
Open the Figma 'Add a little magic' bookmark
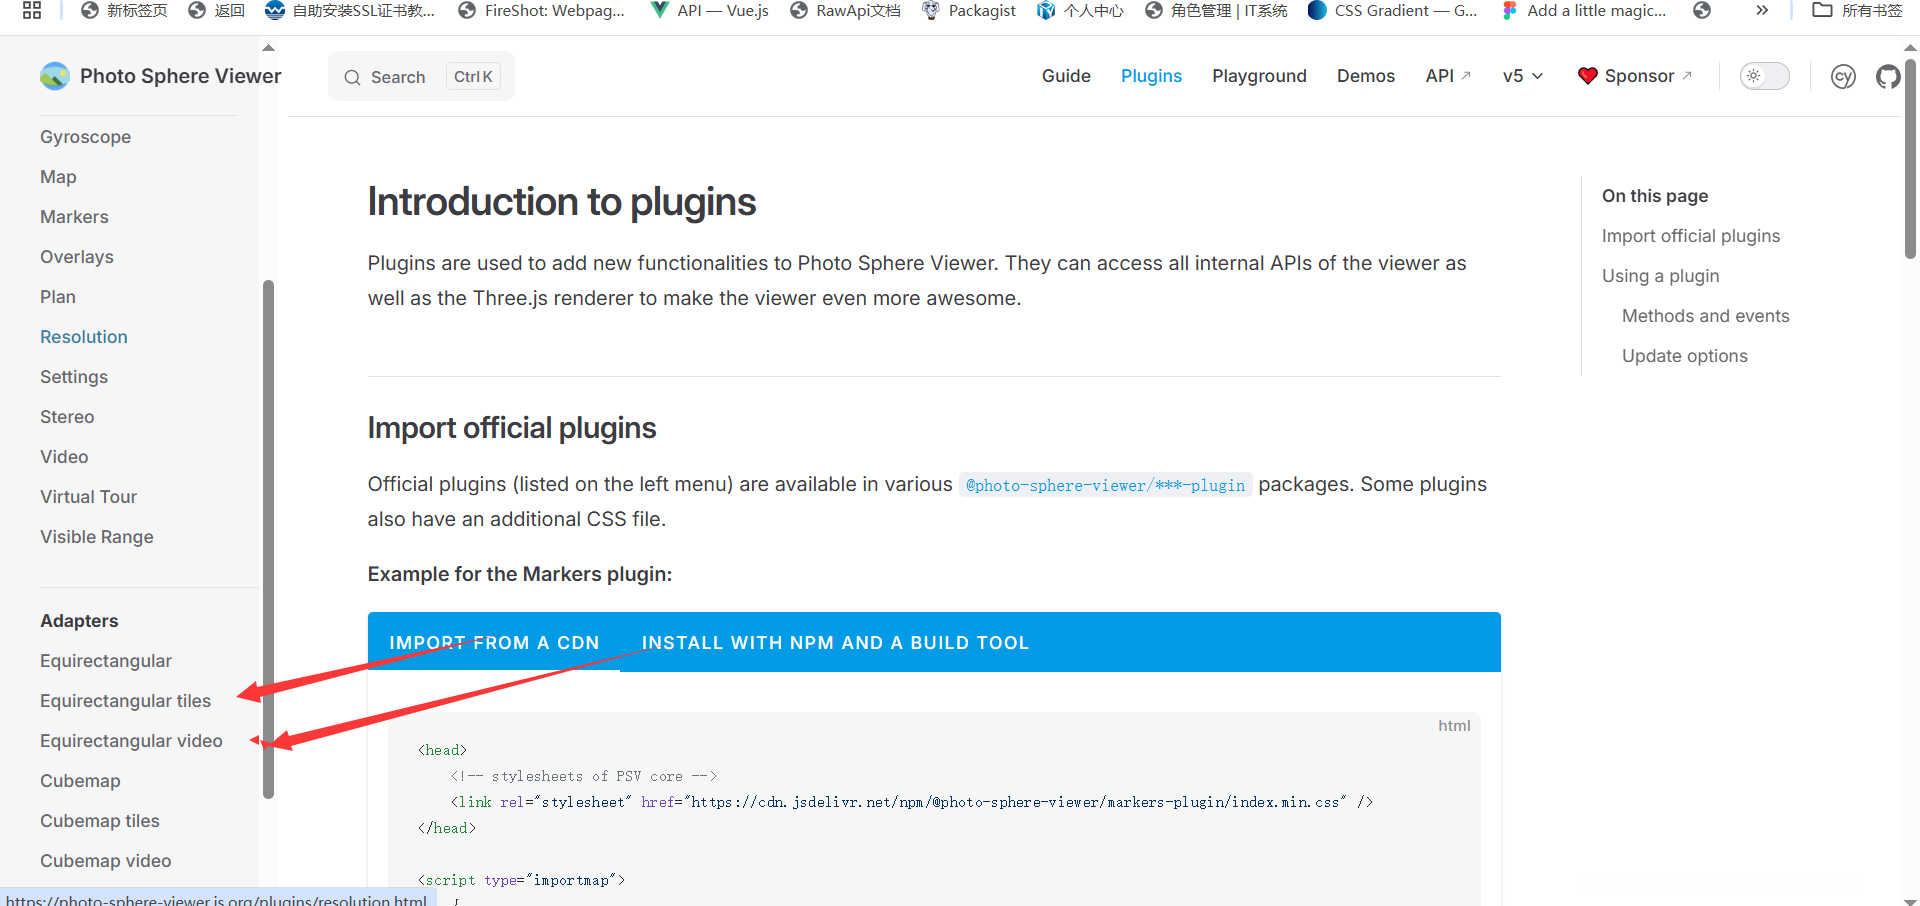coord(1584,10)
